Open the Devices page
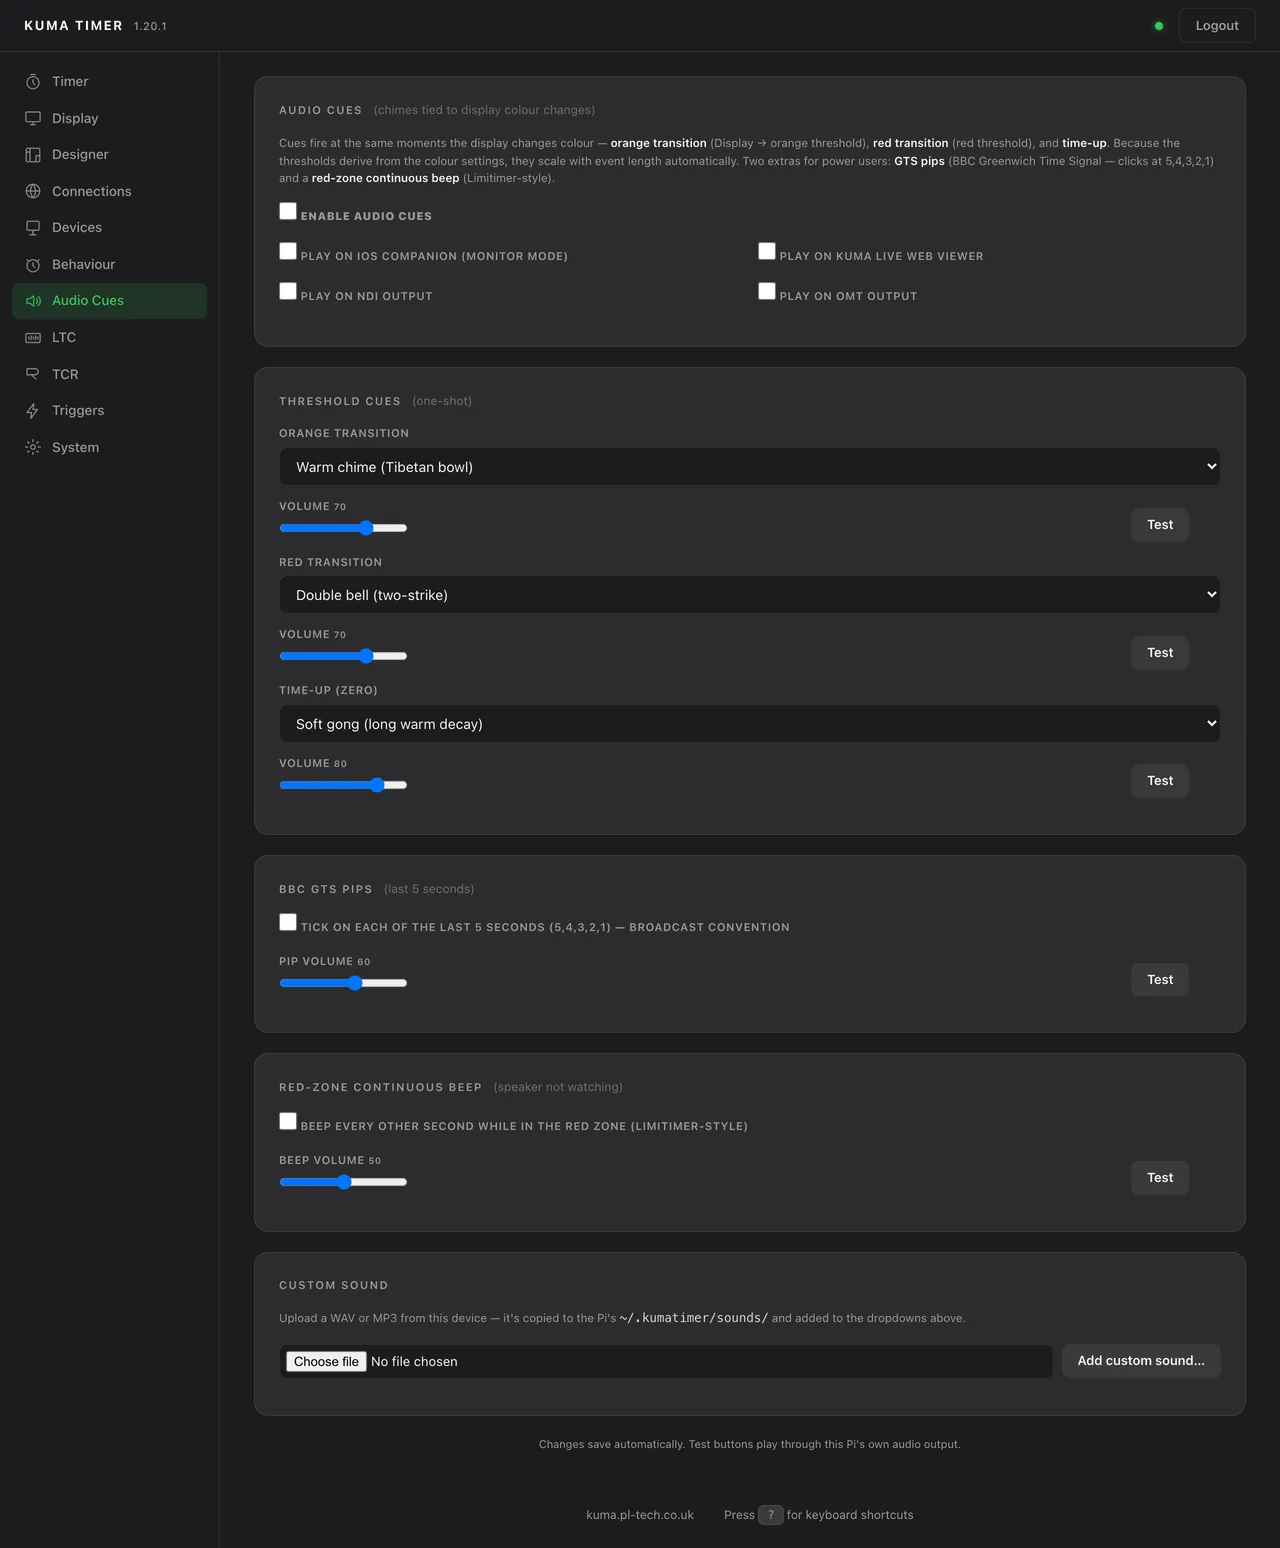The image size is (1280, 1548). (109, 228)
